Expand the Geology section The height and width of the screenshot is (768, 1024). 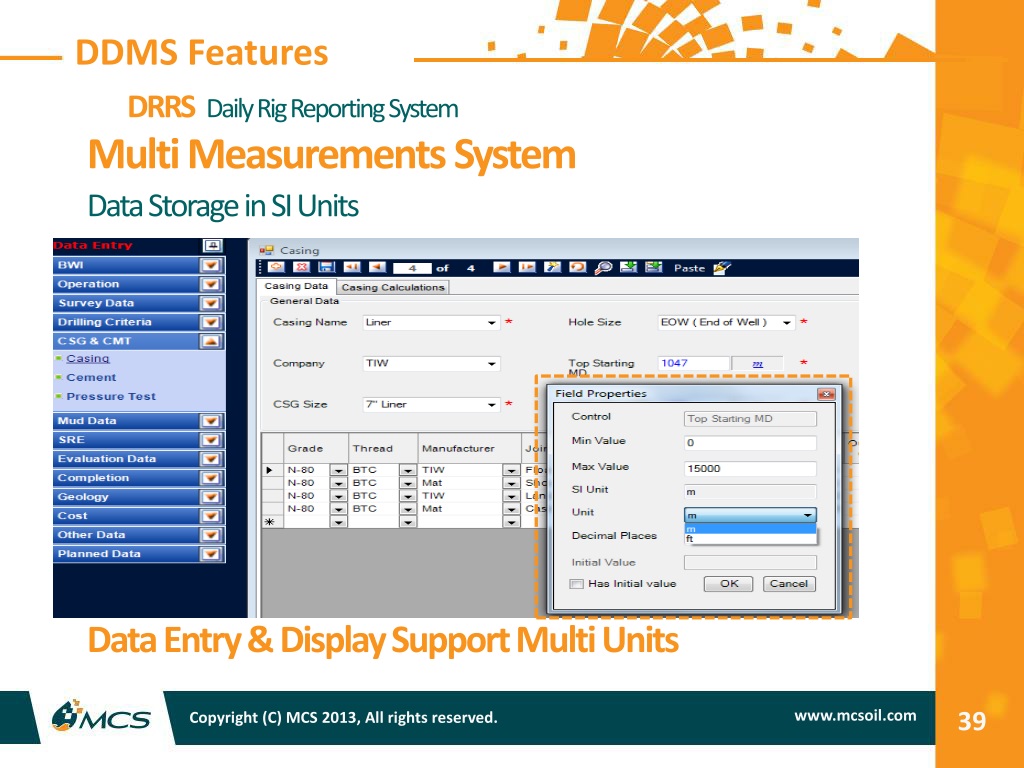[x=210, y=497]
